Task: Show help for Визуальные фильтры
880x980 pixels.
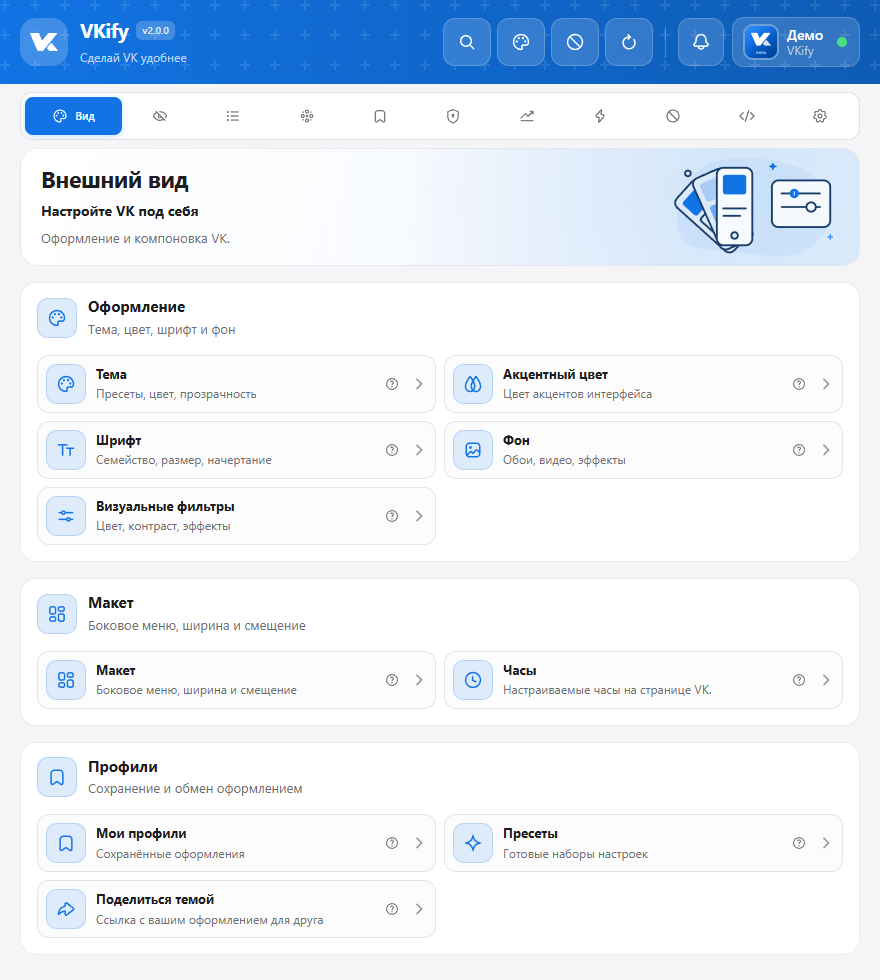Action: 392,516
